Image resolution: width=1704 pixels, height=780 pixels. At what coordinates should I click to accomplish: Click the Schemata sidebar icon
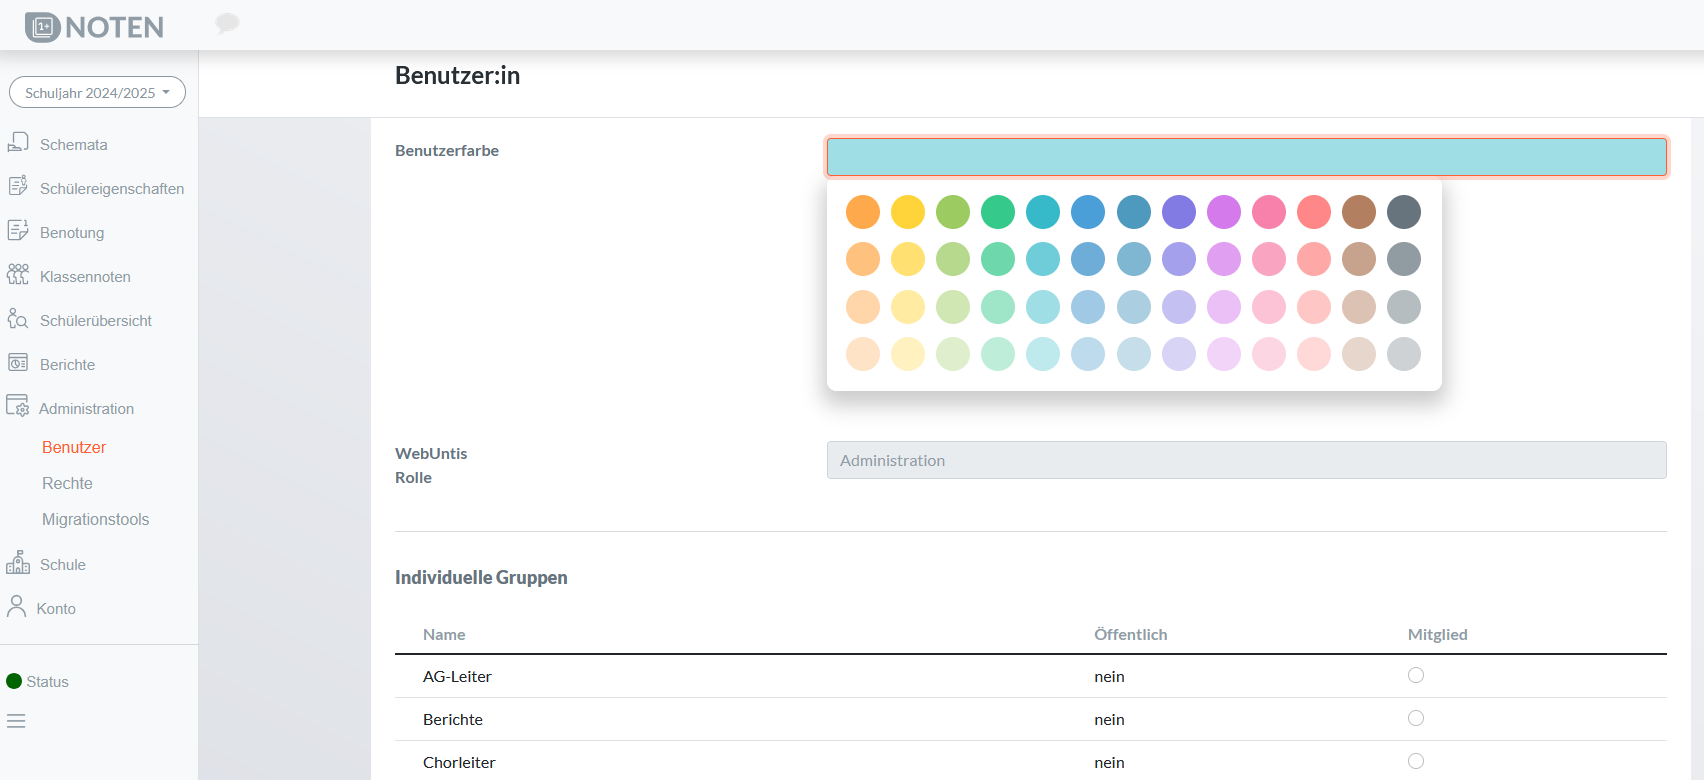pos(18,143)
